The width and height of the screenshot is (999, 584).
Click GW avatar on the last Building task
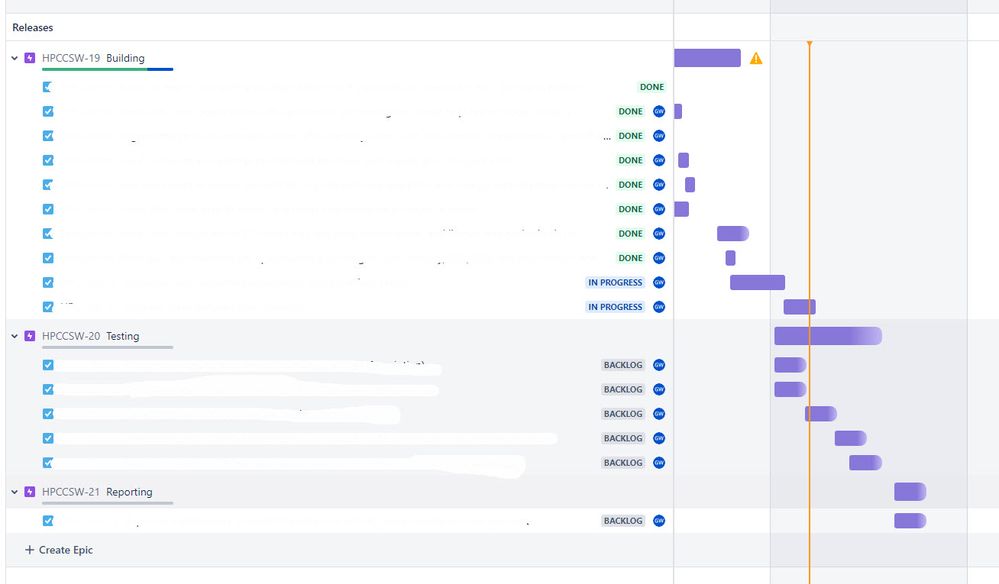(x=659, y=306)
